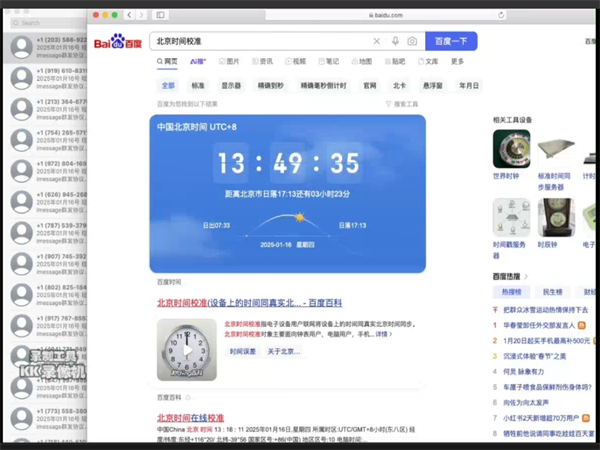Open the 民生榜 hot list tab

point(552,292)
